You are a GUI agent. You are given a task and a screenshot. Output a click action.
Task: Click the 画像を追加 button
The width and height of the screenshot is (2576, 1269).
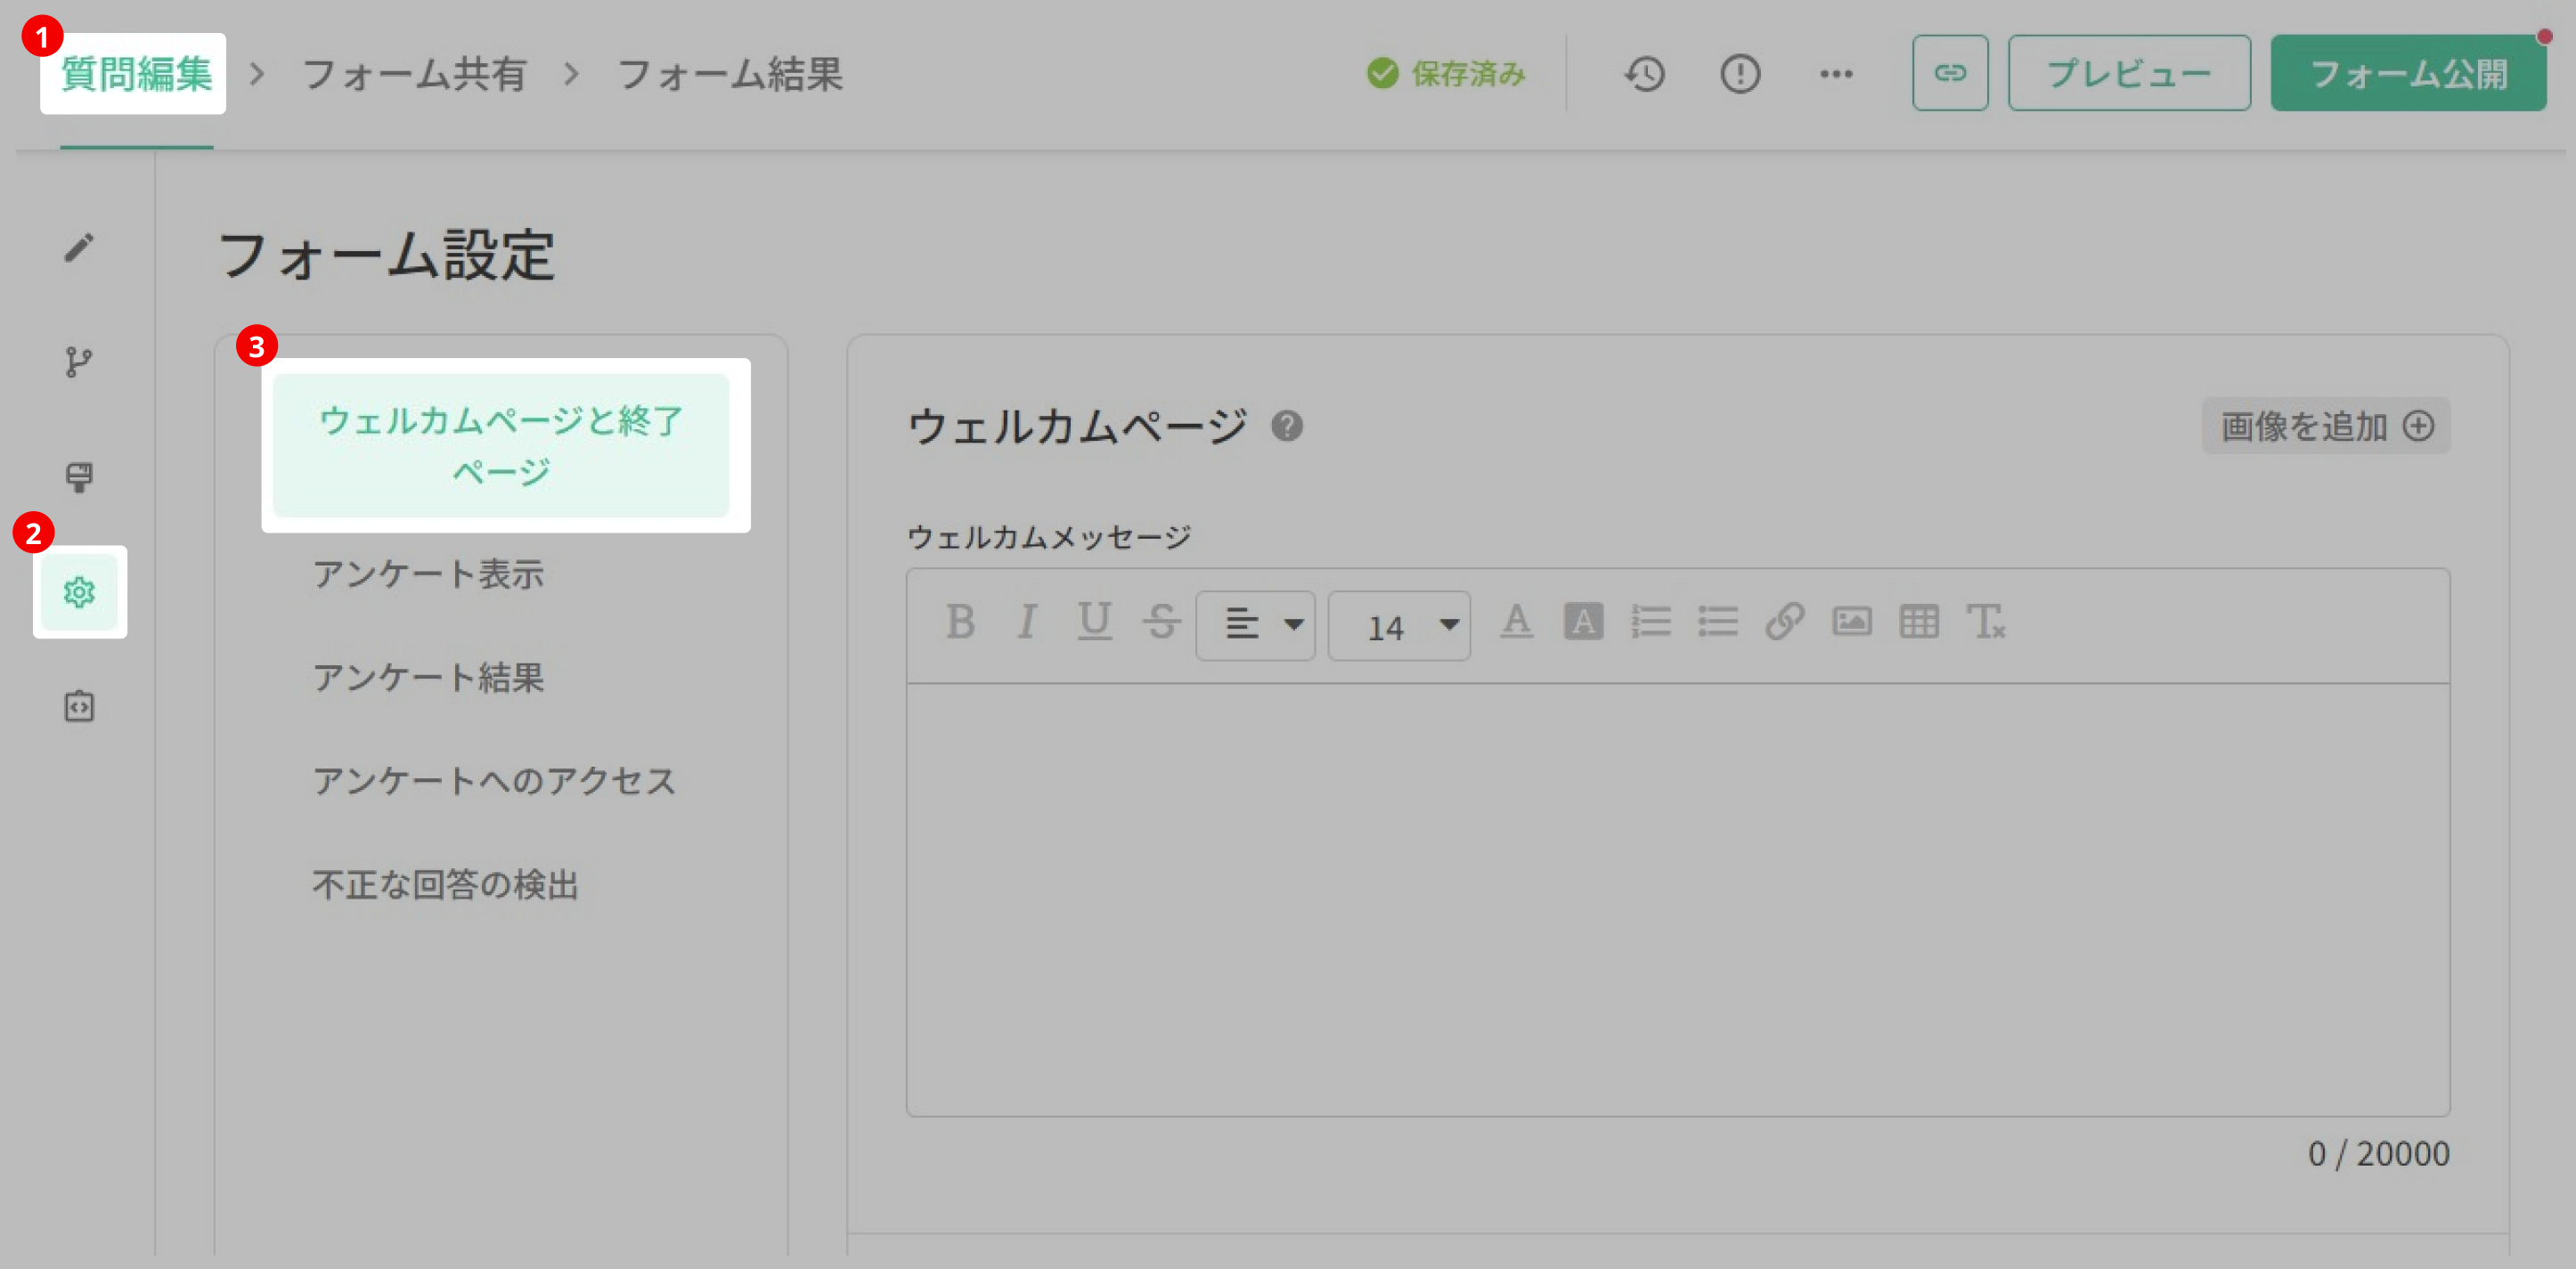pos(2326,426)
